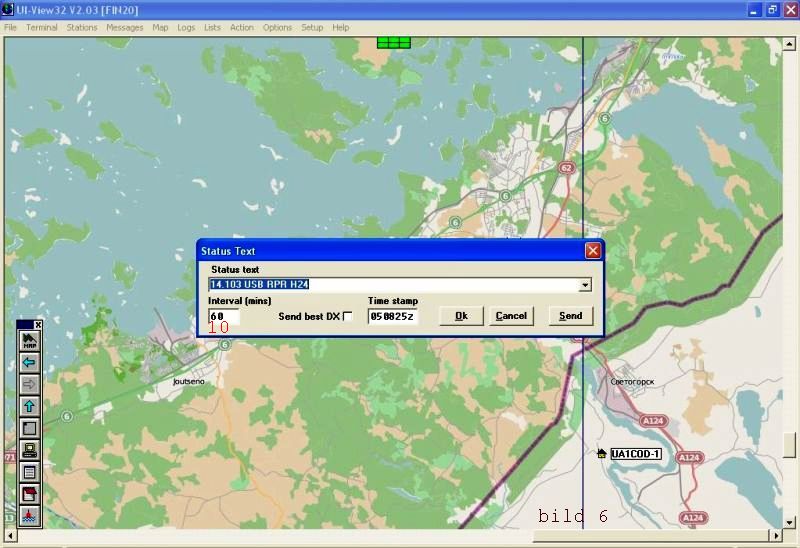Click the Status text field with 14.103 USB RPR H24
800x548 pixels.
click(x=394, y=285)
